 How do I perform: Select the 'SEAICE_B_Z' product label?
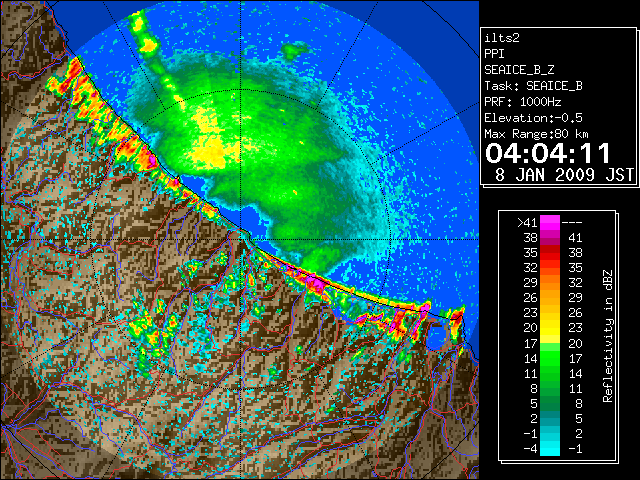tap(519, 70)
